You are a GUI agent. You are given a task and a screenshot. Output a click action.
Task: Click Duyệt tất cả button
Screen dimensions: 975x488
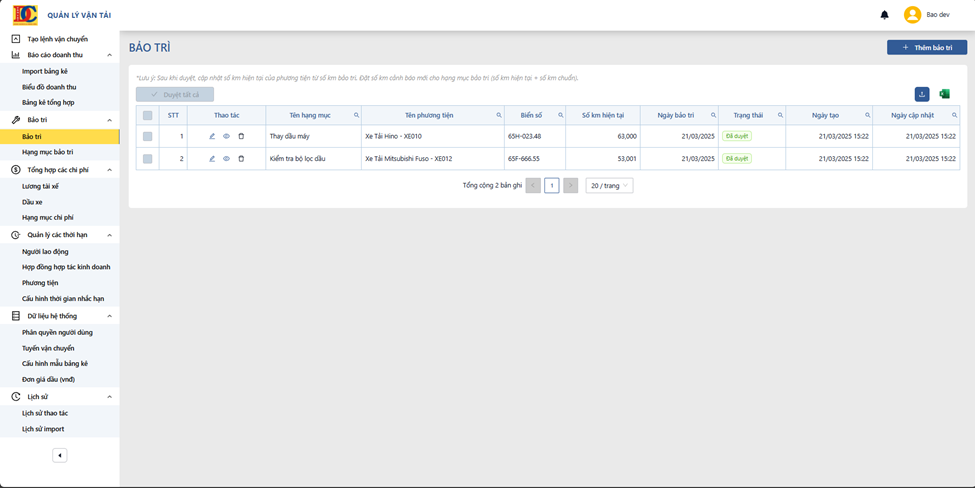(x=175, y=94)
